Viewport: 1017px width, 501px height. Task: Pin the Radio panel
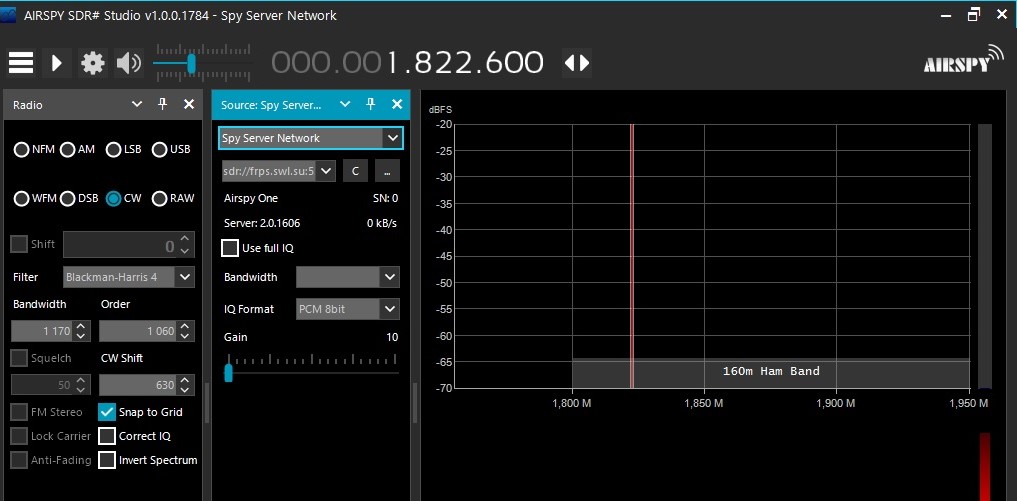(x=163, y=104)
